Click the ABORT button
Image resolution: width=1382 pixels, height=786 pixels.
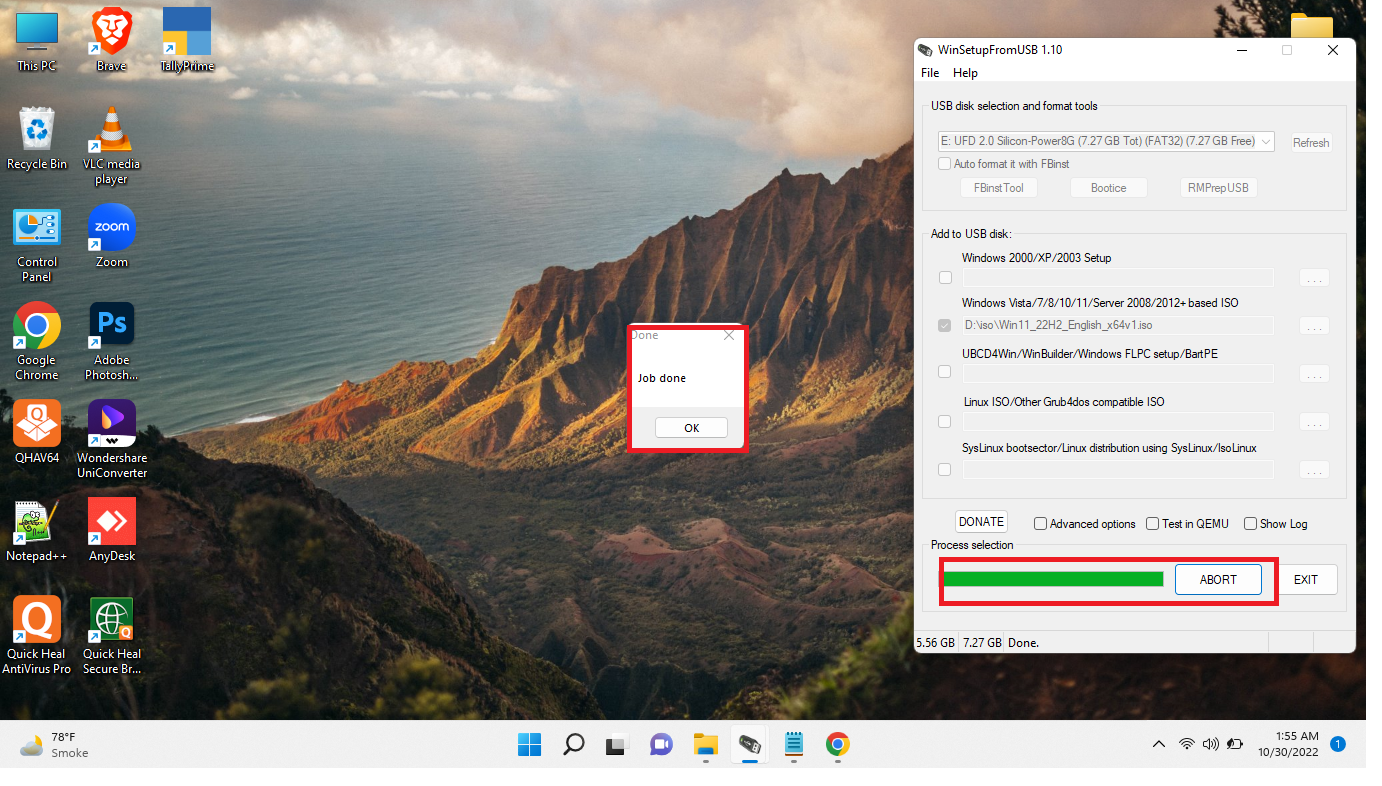pos(1218,580)
